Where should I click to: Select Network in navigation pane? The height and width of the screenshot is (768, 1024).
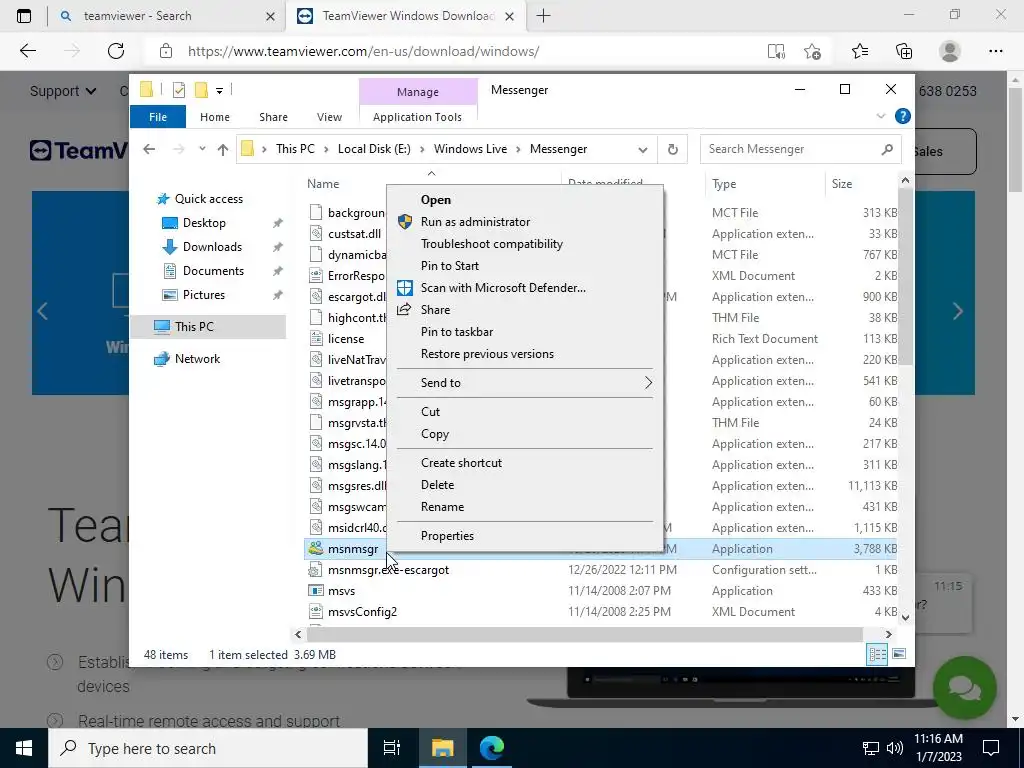tap(197, 359)
